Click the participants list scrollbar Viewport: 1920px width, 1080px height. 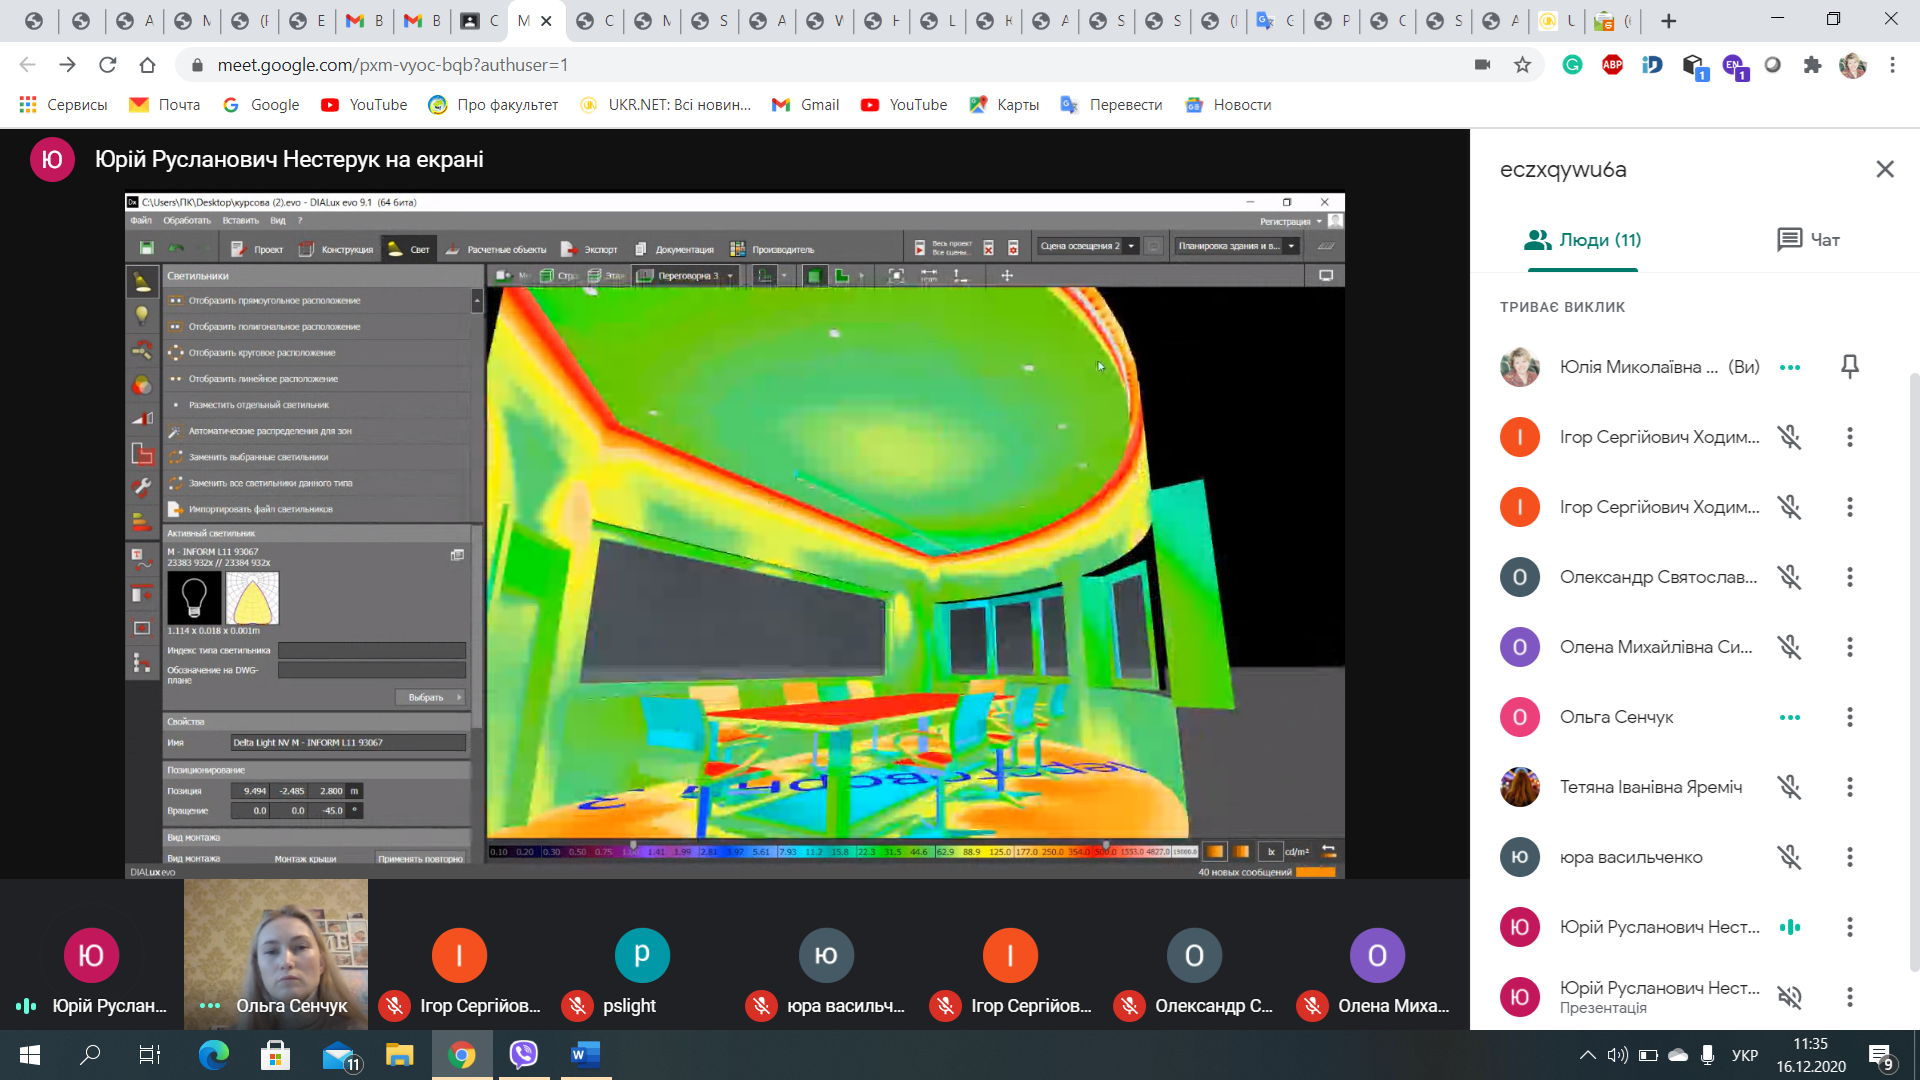pos(1914,670)
